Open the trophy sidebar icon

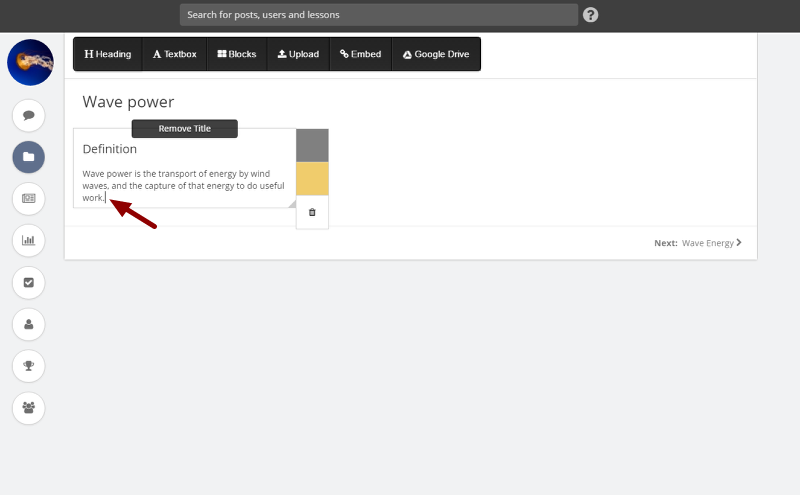29,366
